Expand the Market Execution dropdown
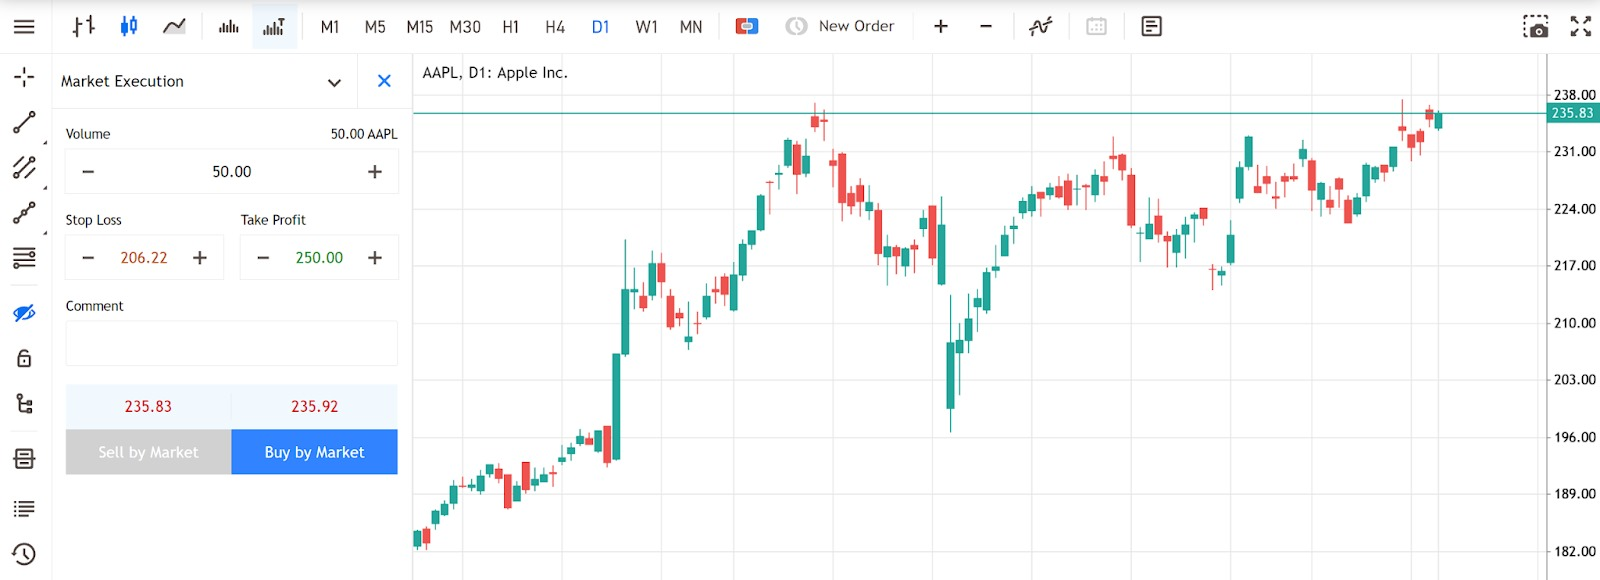 (334, 82)
